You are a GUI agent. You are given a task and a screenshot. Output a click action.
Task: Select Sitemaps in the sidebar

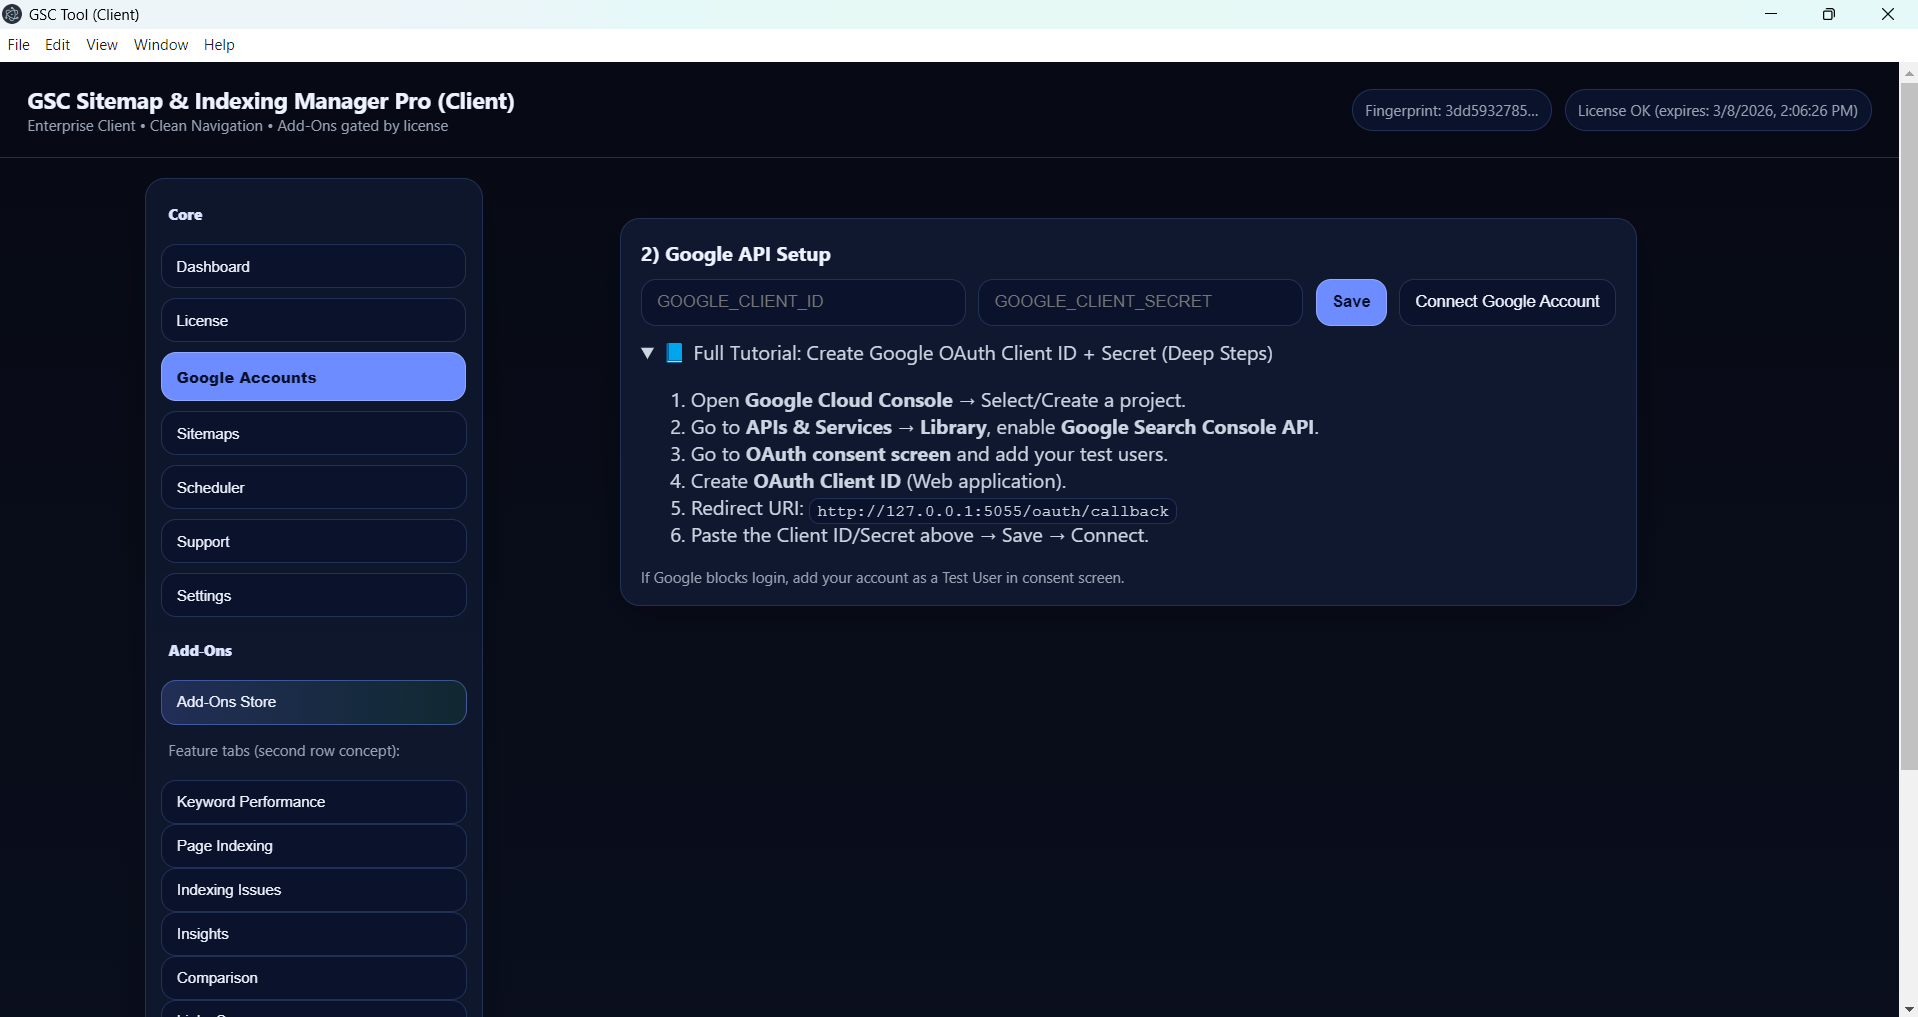[x=313, y=434]
